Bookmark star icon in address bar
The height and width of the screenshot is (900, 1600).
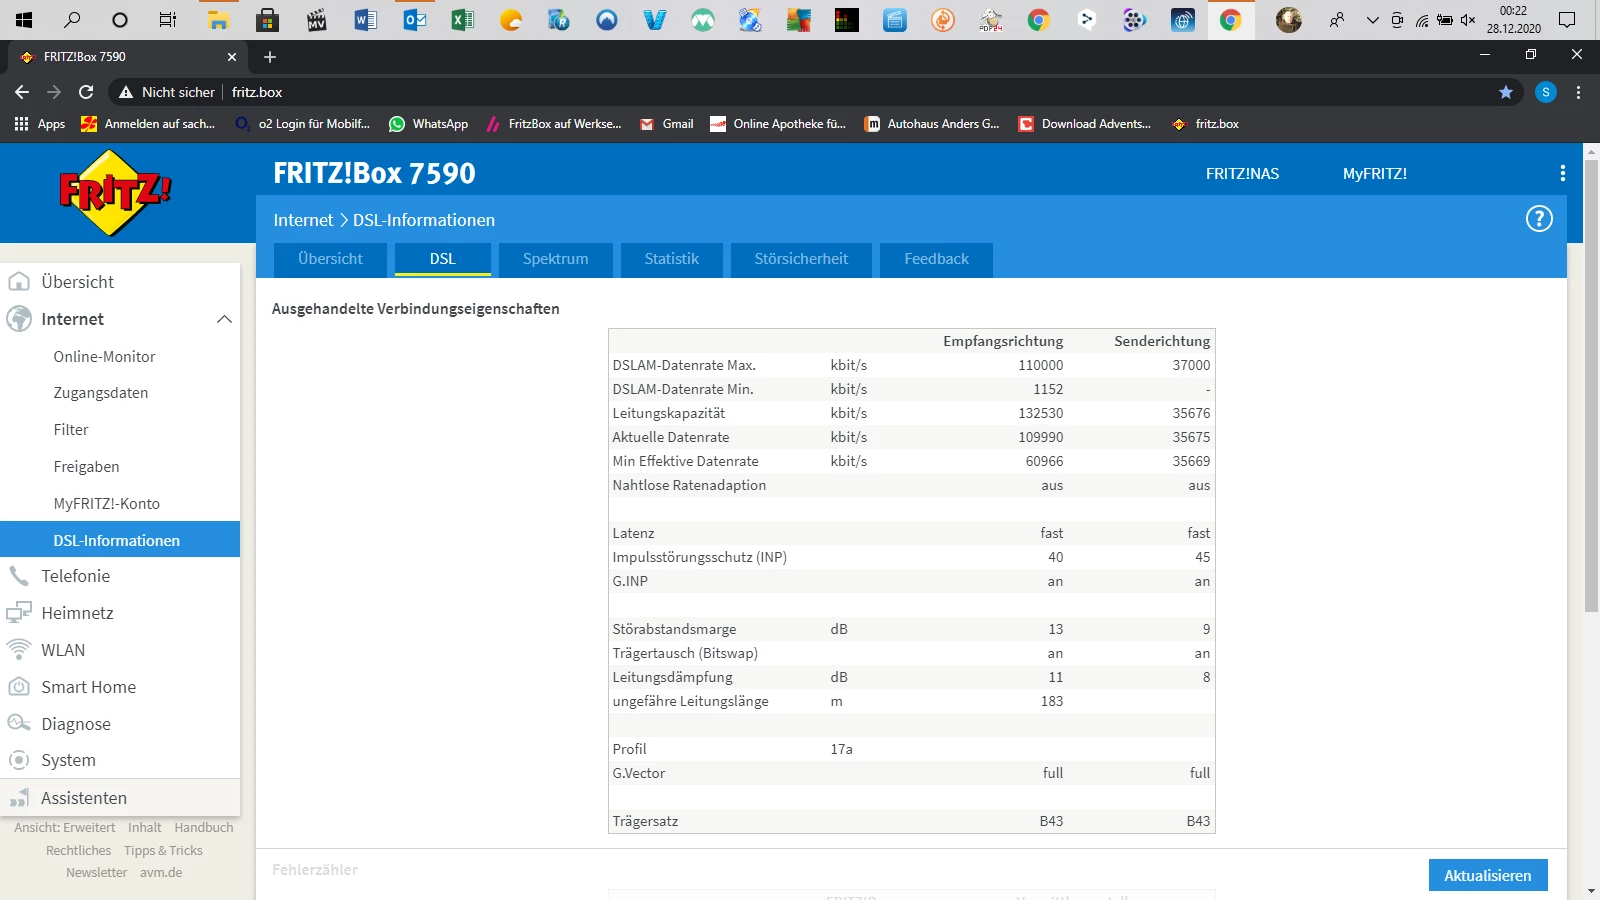click(x=1505, y=92)
